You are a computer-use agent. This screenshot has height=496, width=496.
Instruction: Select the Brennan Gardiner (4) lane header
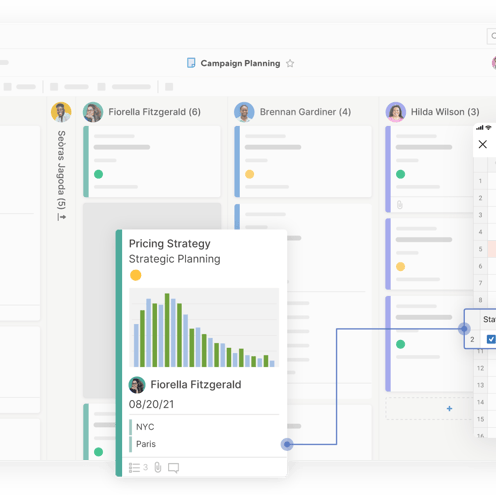(305, 112)
